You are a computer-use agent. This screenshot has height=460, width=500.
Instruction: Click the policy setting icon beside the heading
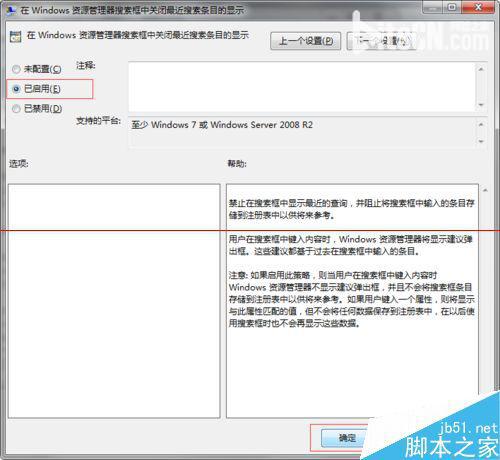pos(15,37)
